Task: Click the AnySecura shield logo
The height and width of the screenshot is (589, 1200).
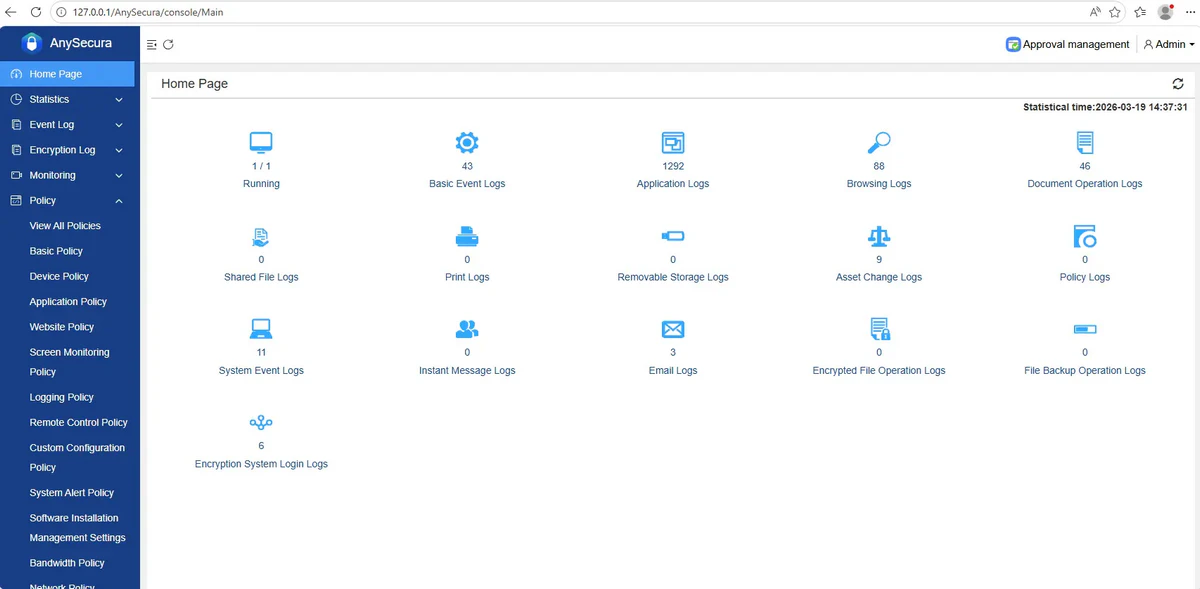Action: (32, 43)
